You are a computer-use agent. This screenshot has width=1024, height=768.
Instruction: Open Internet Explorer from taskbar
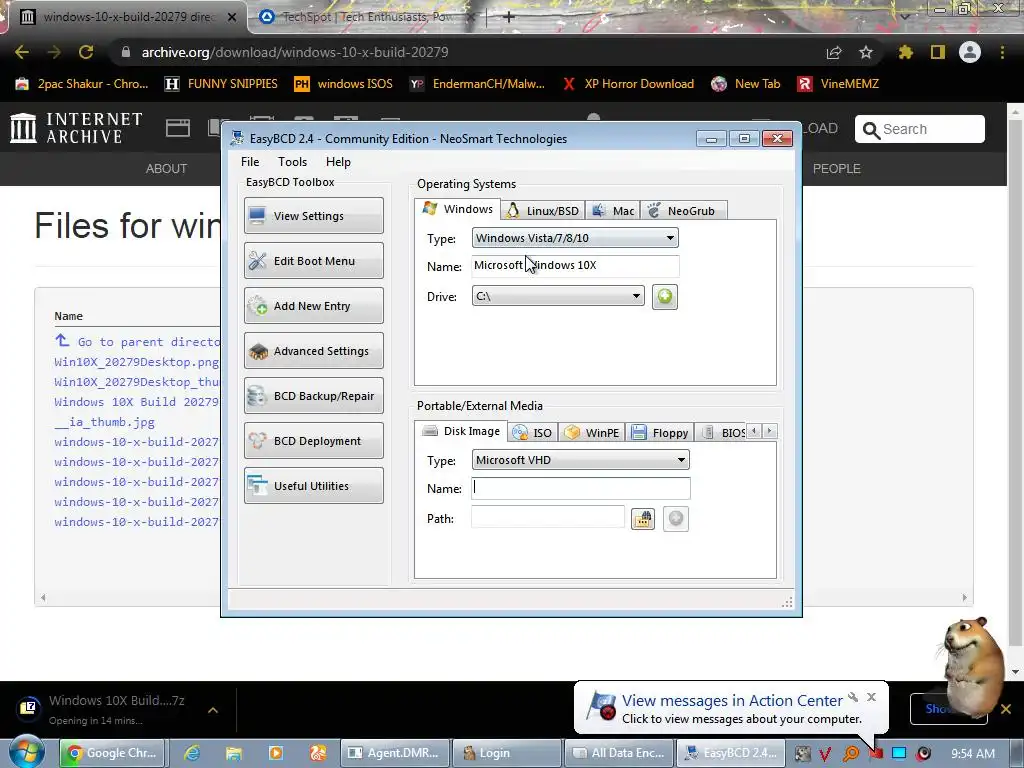point(192,752)
